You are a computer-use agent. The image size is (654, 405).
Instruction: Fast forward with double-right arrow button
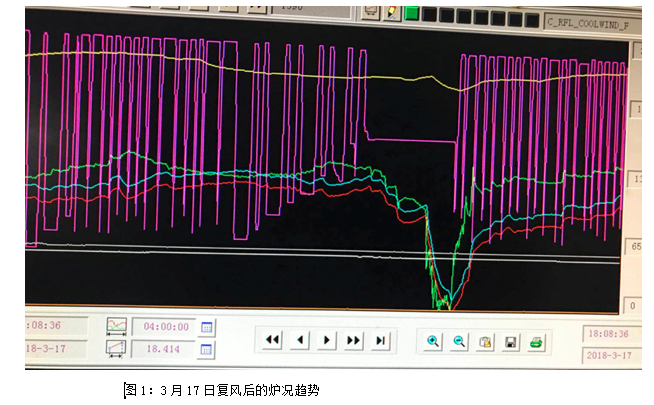click(353, 341)
